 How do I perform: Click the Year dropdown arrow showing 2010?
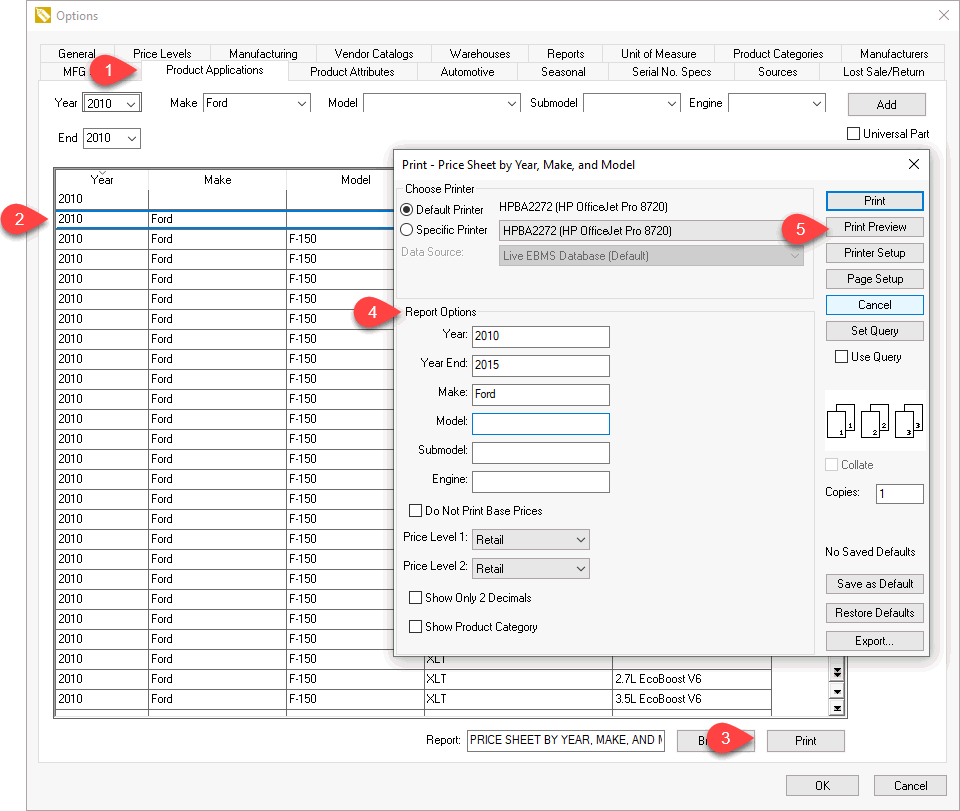click(x=131, y=102)
